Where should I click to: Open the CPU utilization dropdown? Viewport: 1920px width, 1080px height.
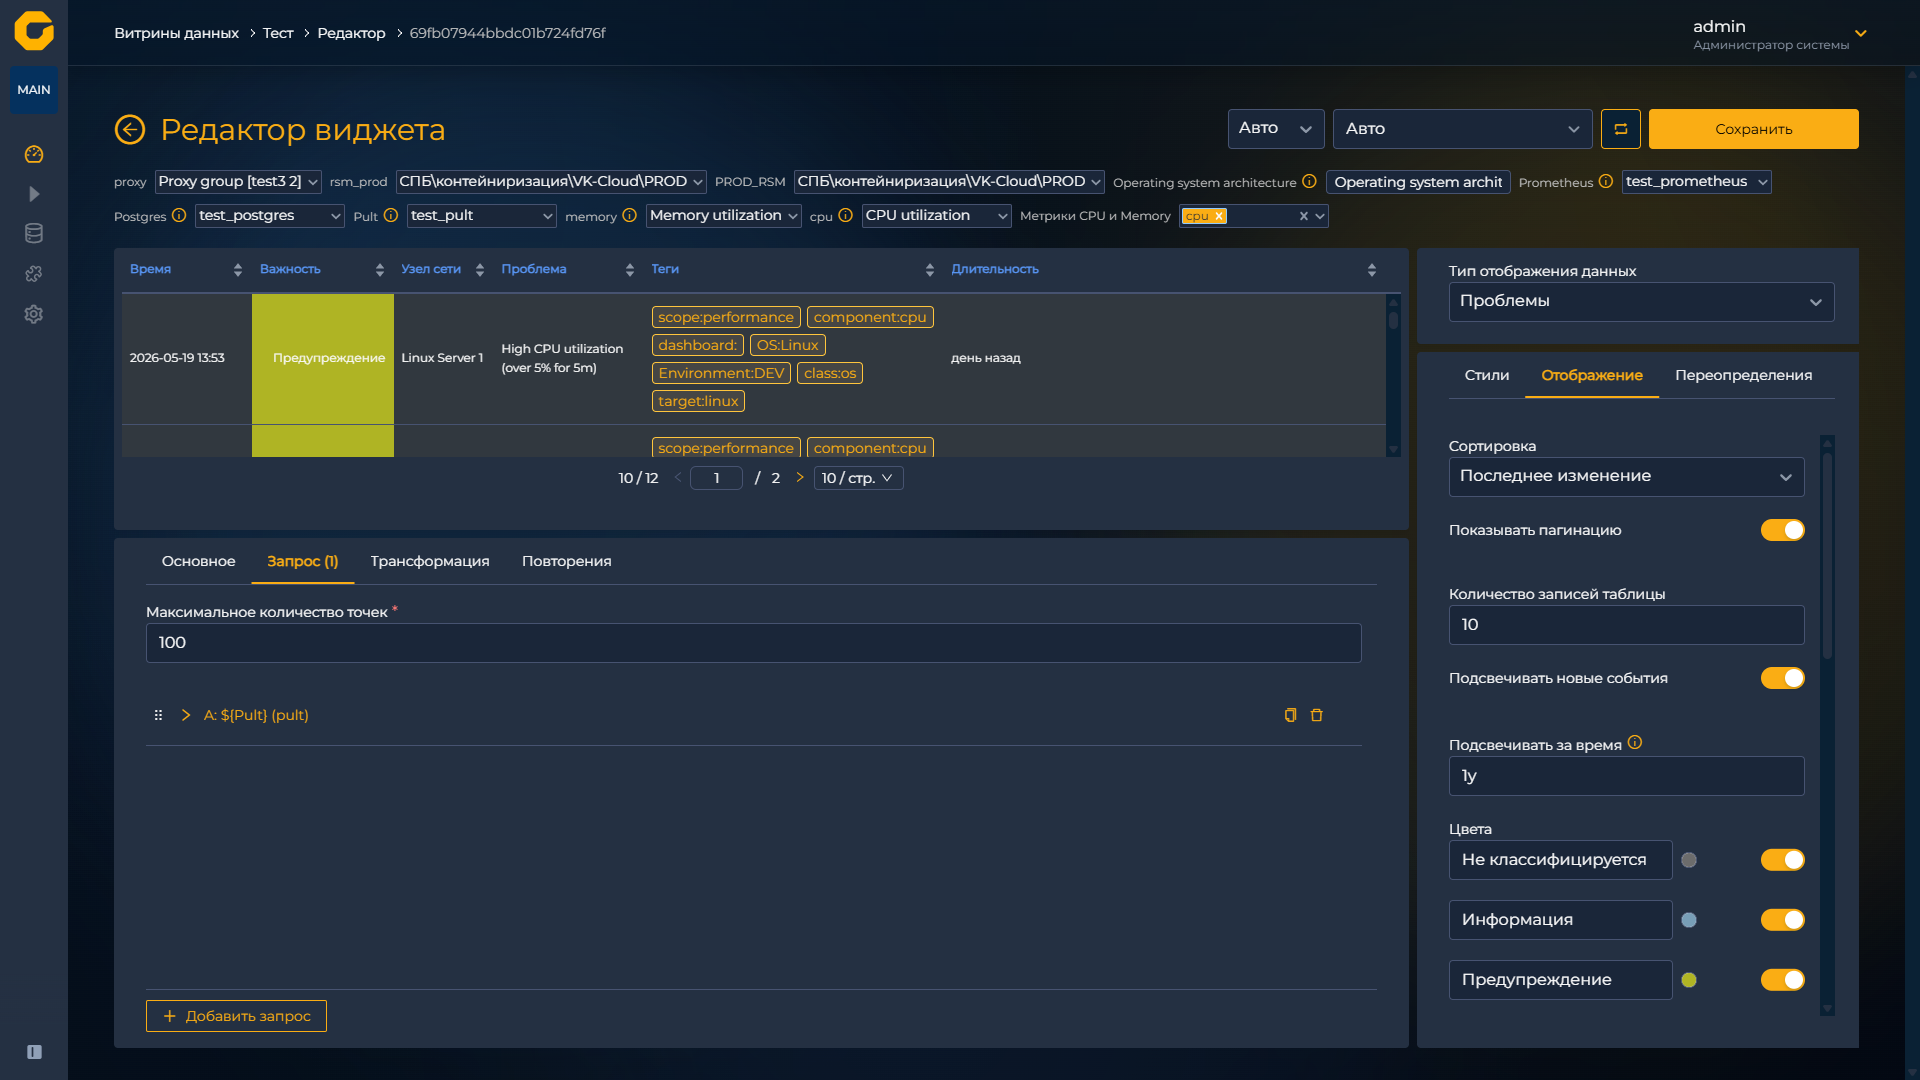point(936,216)
